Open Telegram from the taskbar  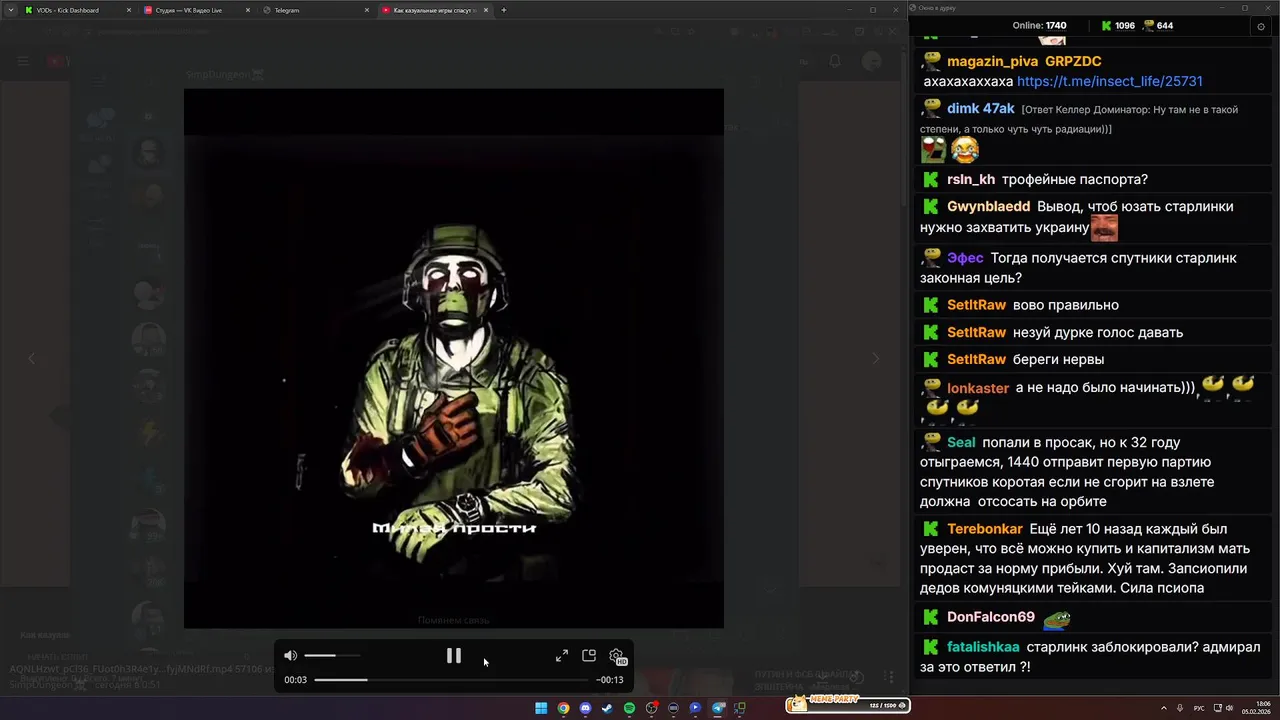[x=717, y=708]
